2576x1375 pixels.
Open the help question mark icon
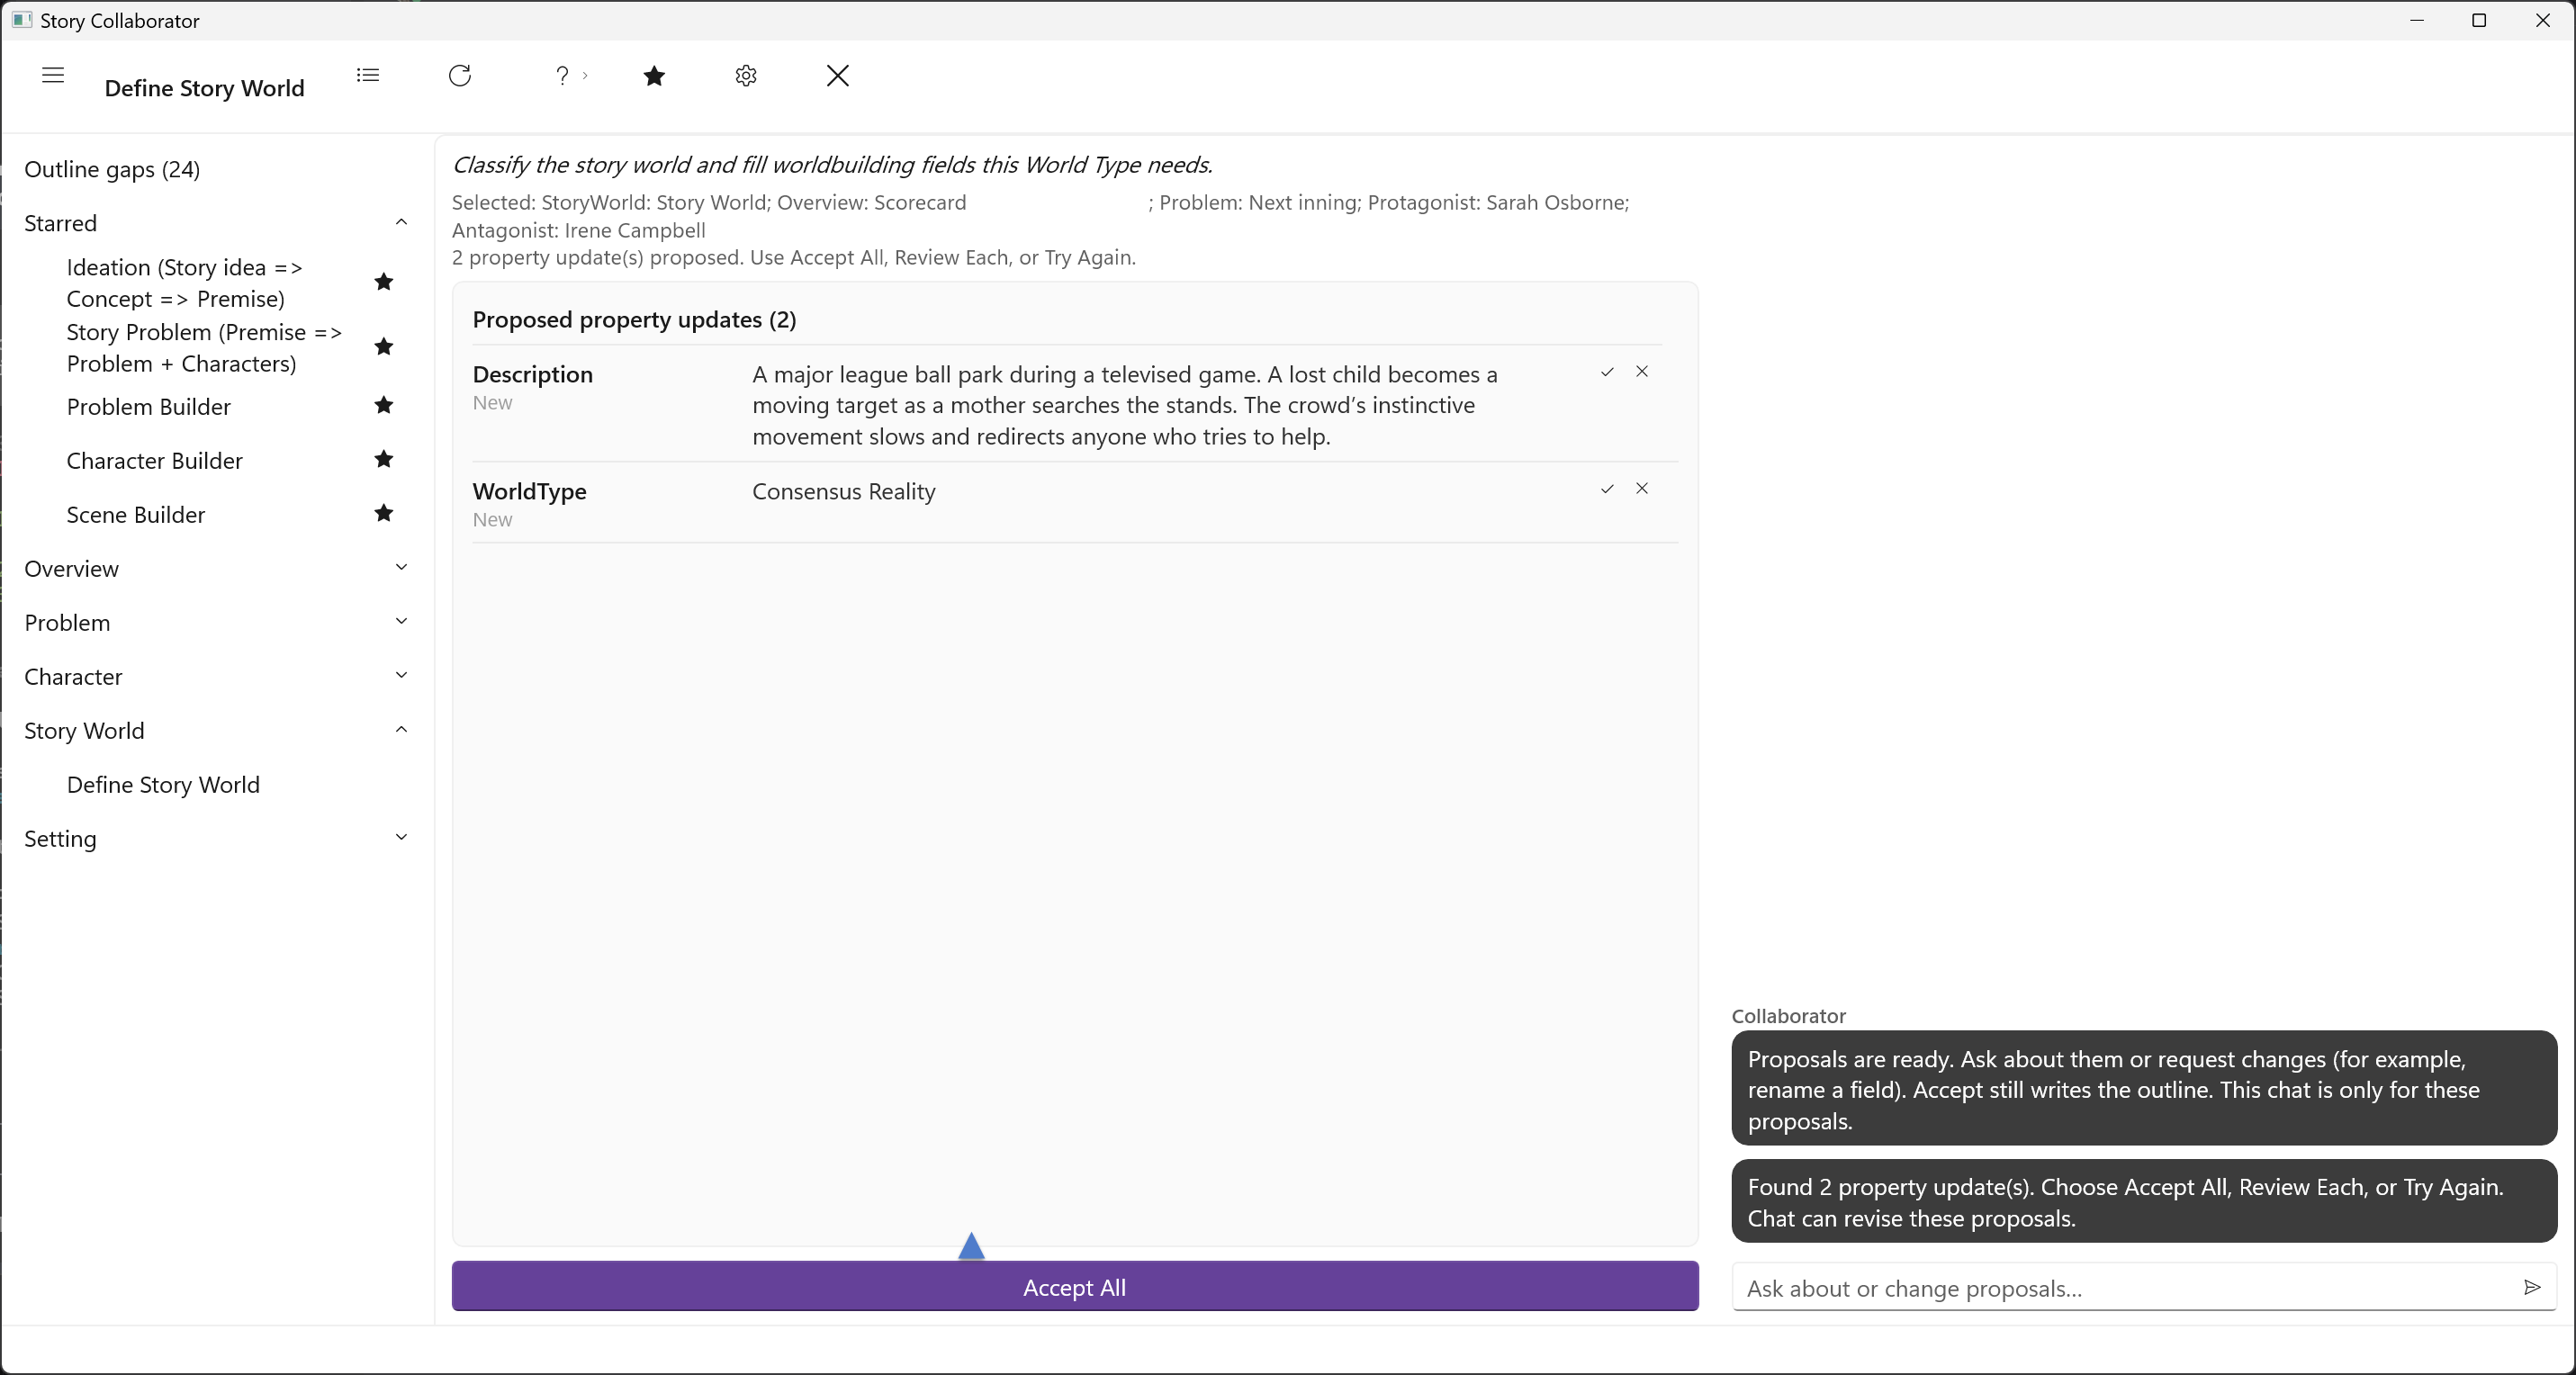pyautogui.click(x=563, y=76)
